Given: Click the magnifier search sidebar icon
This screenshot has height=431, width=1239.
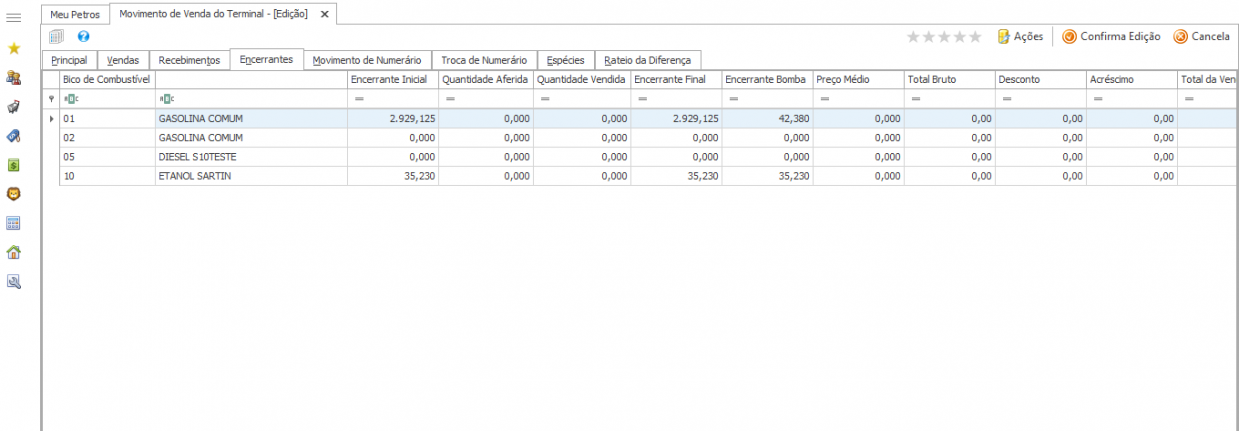Looking at the screenshot, I should (x=14, y=282).
